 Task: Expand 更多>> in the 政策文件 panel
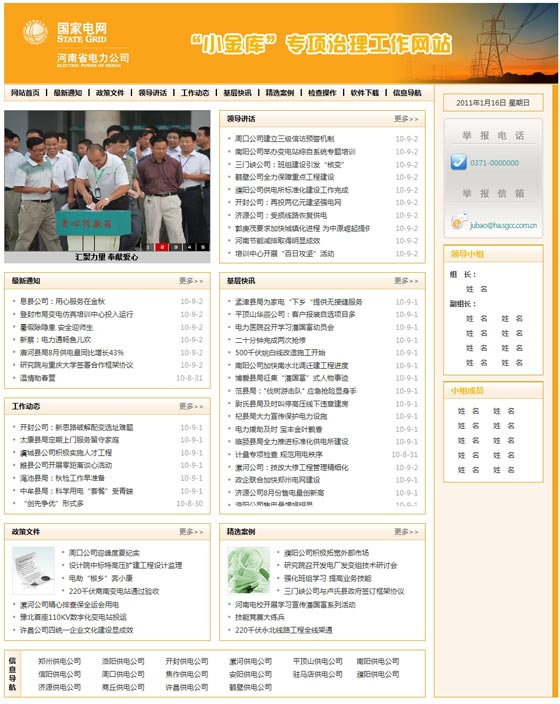(x=191, y=532)
